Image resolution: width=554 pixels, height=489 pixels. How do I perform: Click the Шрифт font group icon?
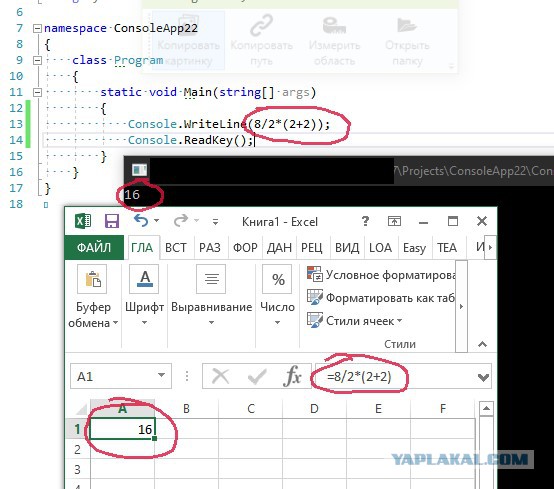pyautogui.click(x=144, y=279)
